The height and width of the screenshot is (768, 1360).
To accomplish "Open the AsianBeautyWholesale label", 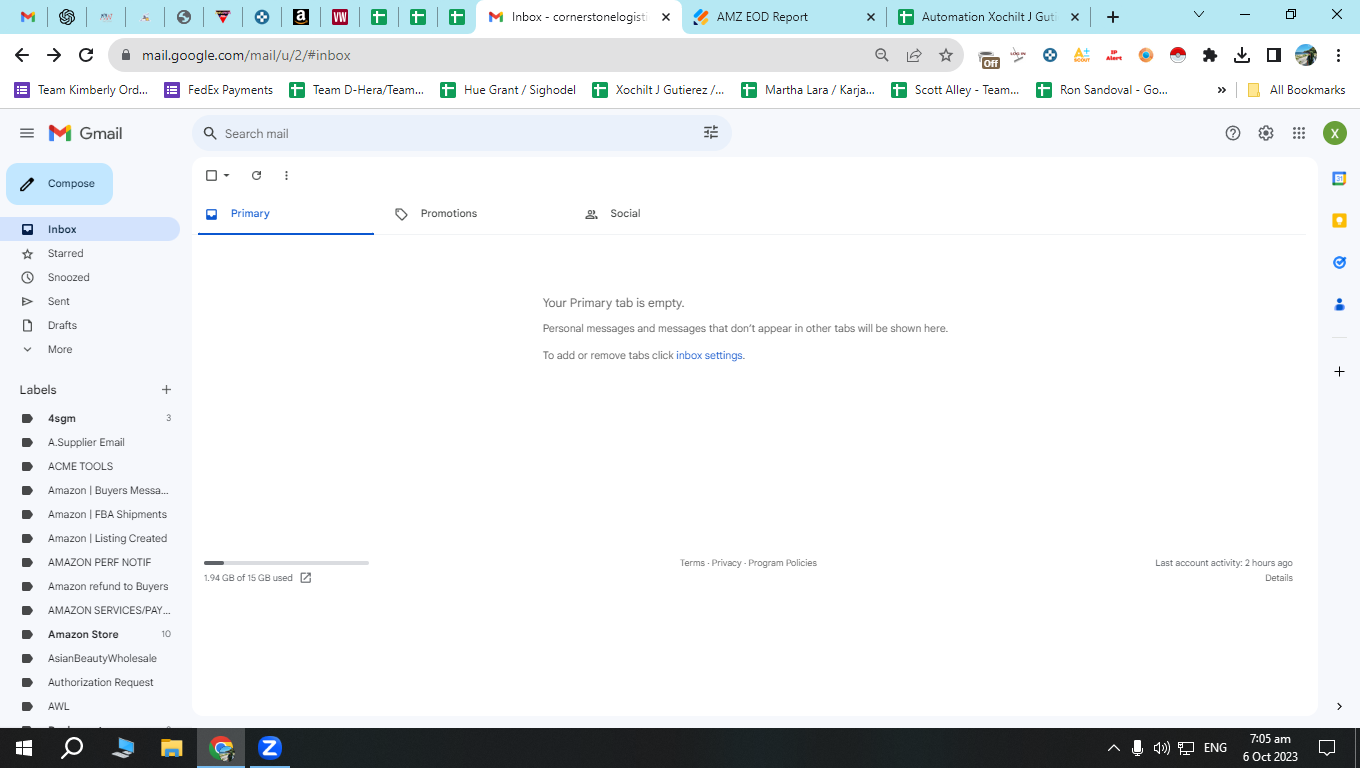I will pyautogui.click(x=90, y=658).
